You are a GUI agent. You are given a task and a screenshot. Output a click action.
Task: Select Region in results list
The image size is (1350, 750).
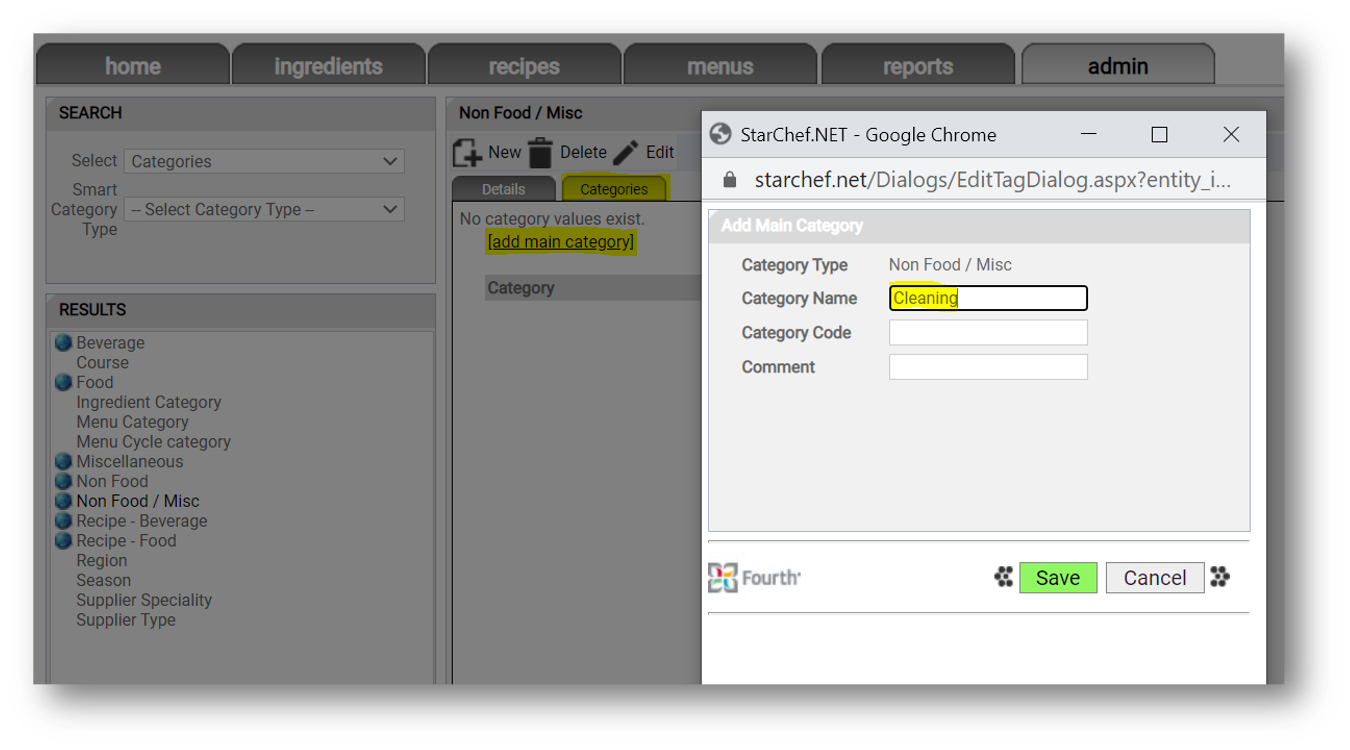(102, 561)
